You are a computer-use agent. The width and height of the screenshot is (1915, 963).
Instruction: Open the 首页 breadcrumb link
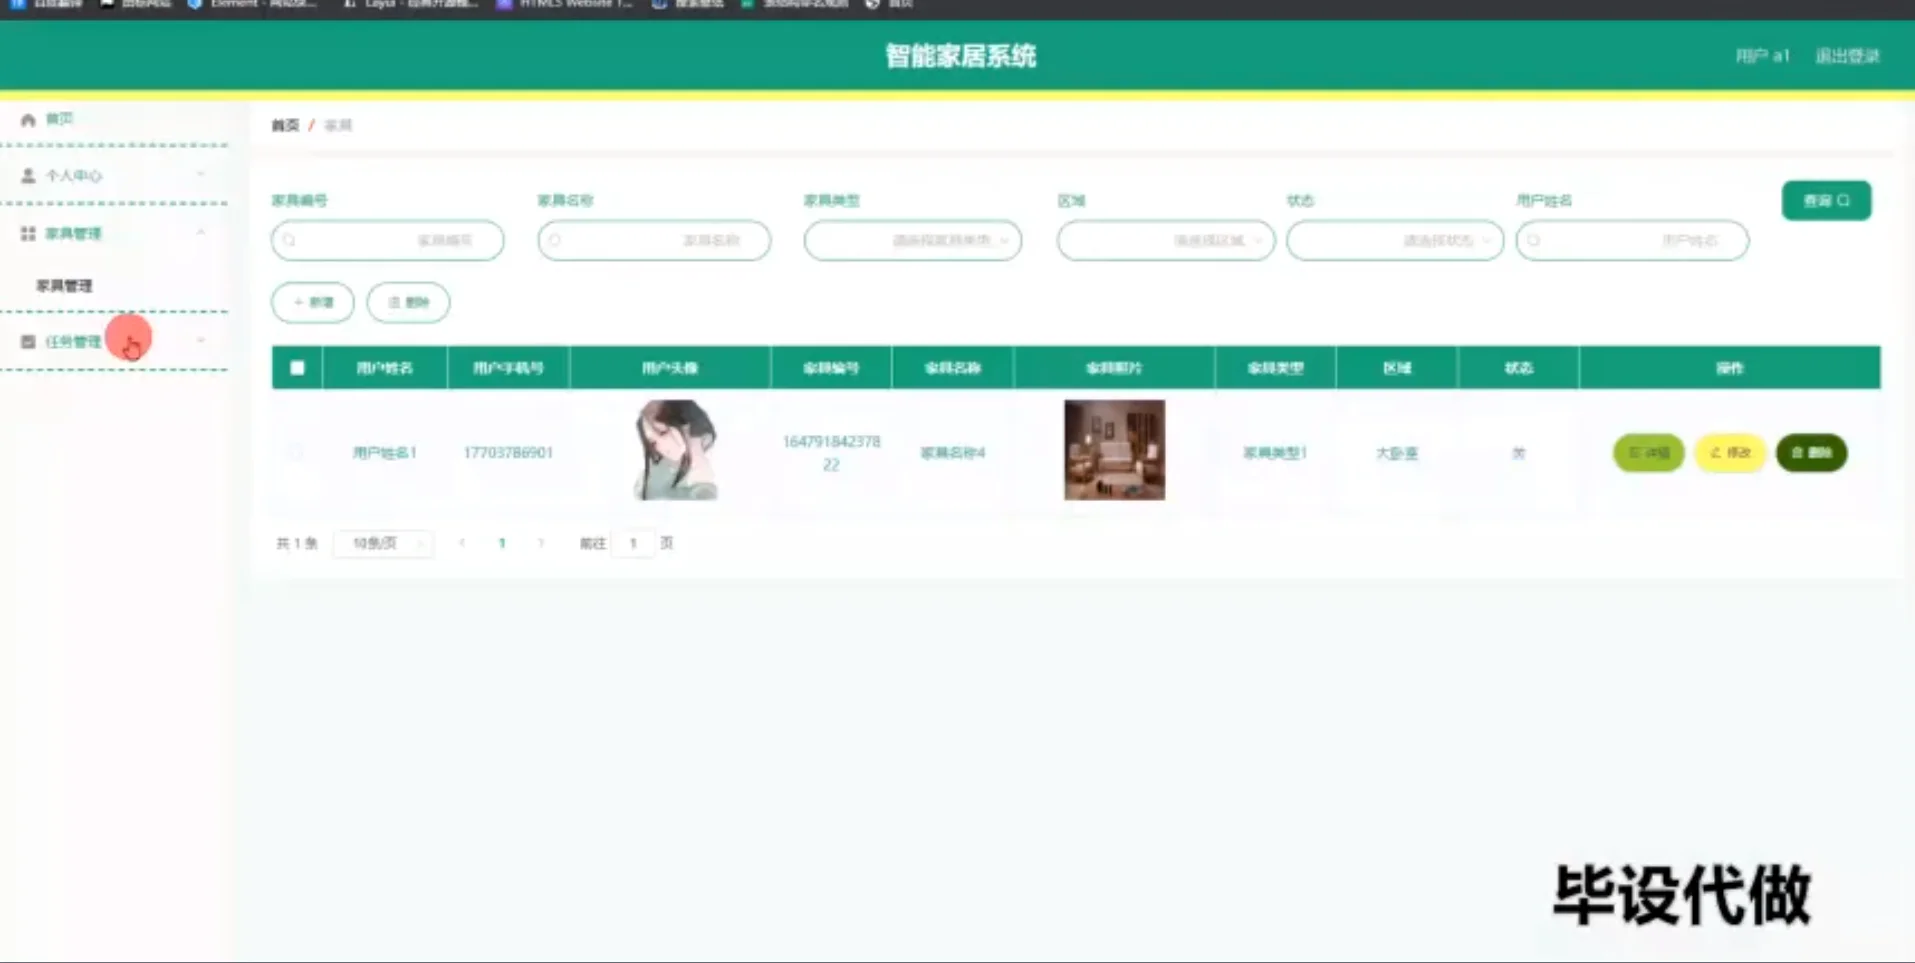pos(283,125)
